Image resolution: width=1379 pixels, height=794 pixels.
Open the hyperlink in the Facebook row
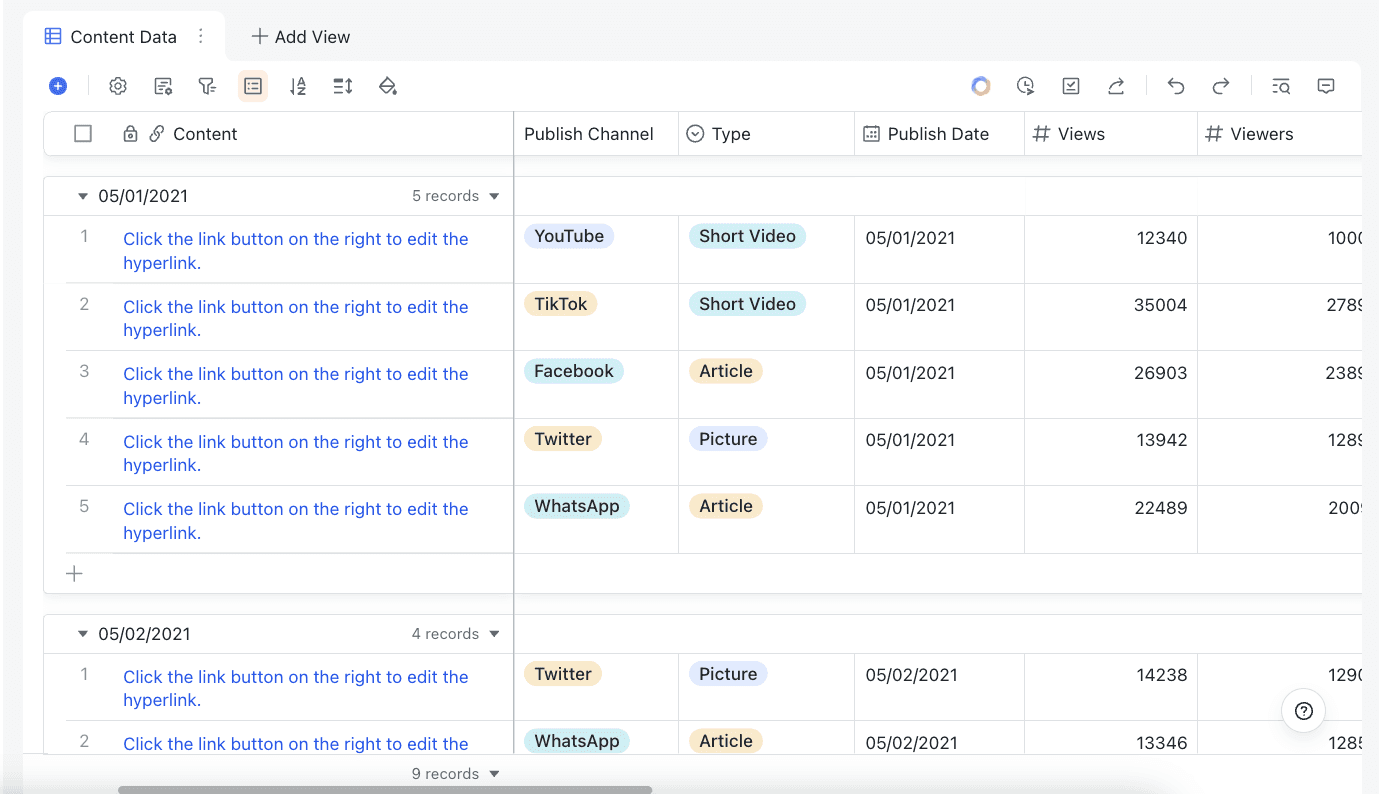296,386
